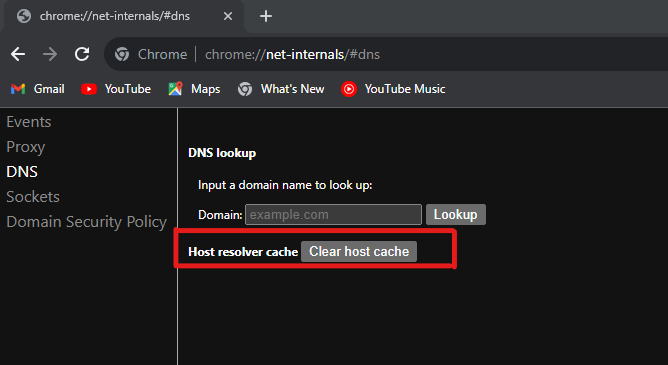Open the YouTube bookmark
Image resolution: width=668 pixels, height=365 pixels.
click(x=116, y=89)
